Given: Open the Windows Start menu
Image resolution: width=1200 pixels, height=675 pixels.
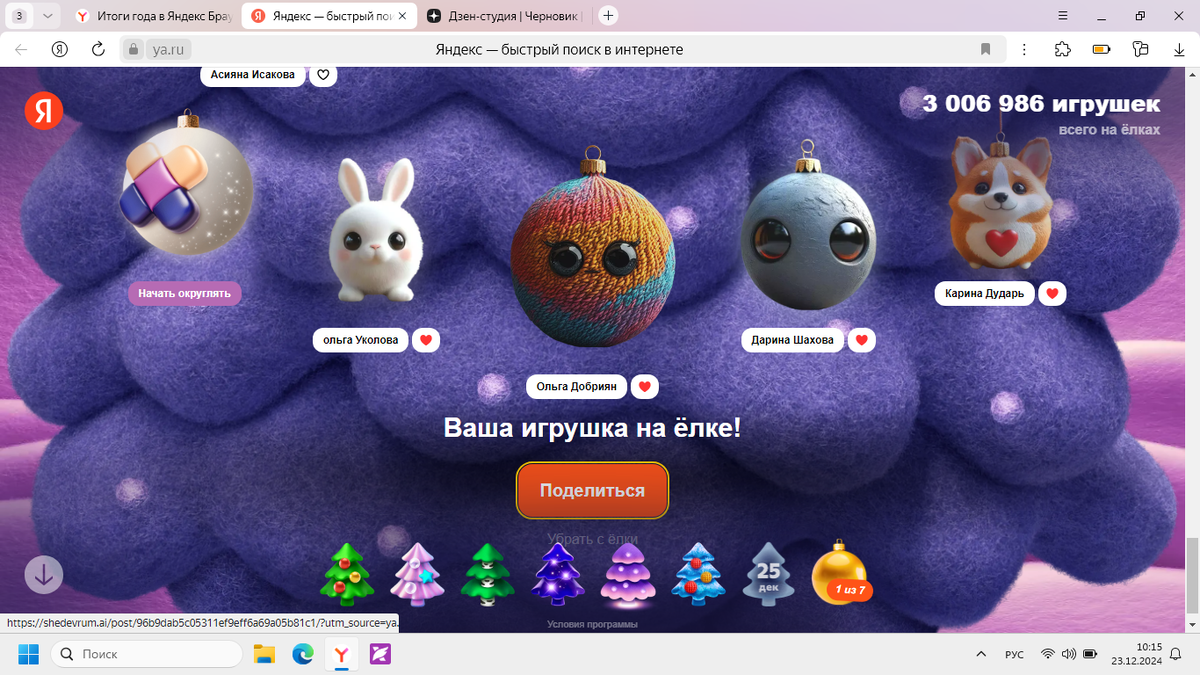Looking at the screenshot, I should 28,654.
